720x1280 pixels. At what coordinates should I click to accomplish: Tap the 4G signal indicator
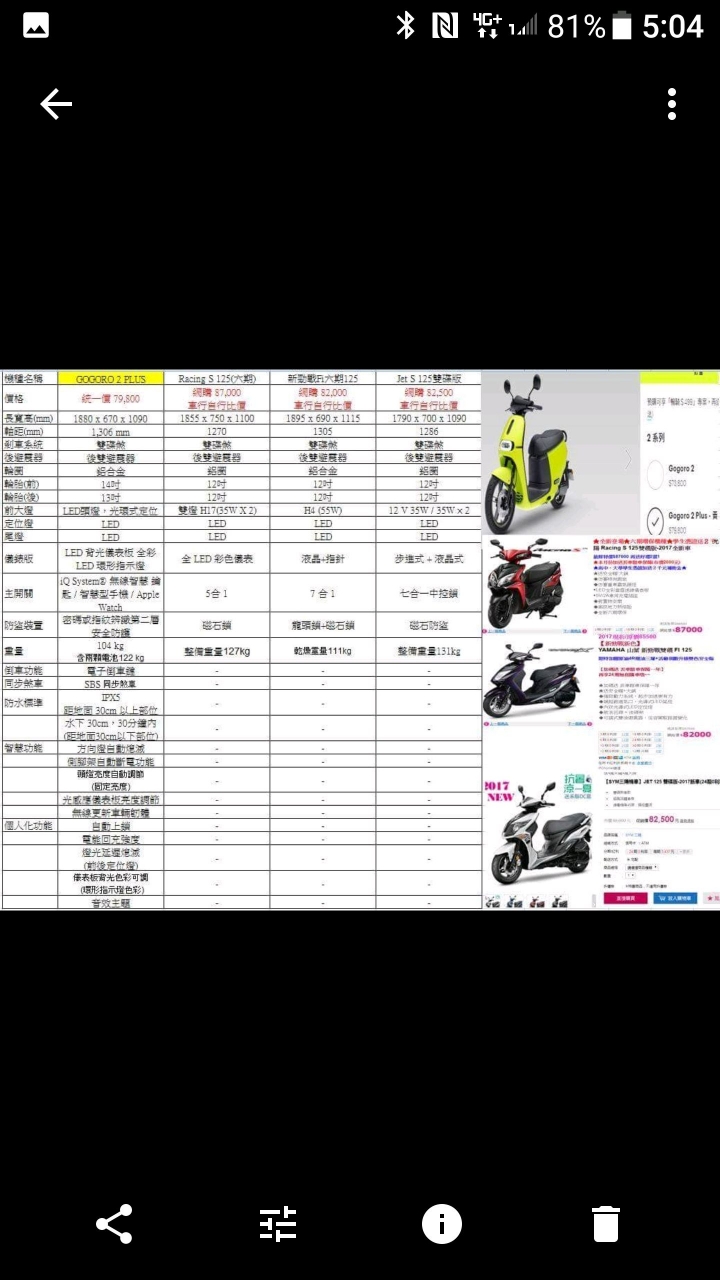[x=488, y=27]
